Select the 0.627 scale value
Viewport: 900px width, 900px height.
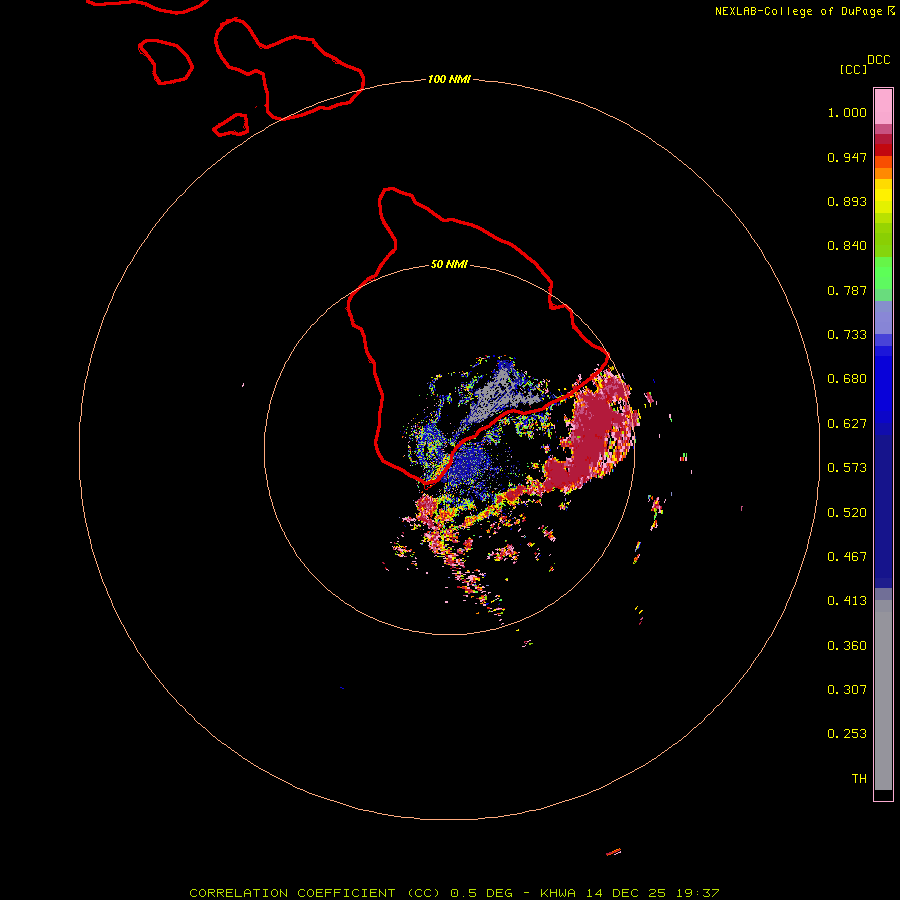tap(847, 424)
